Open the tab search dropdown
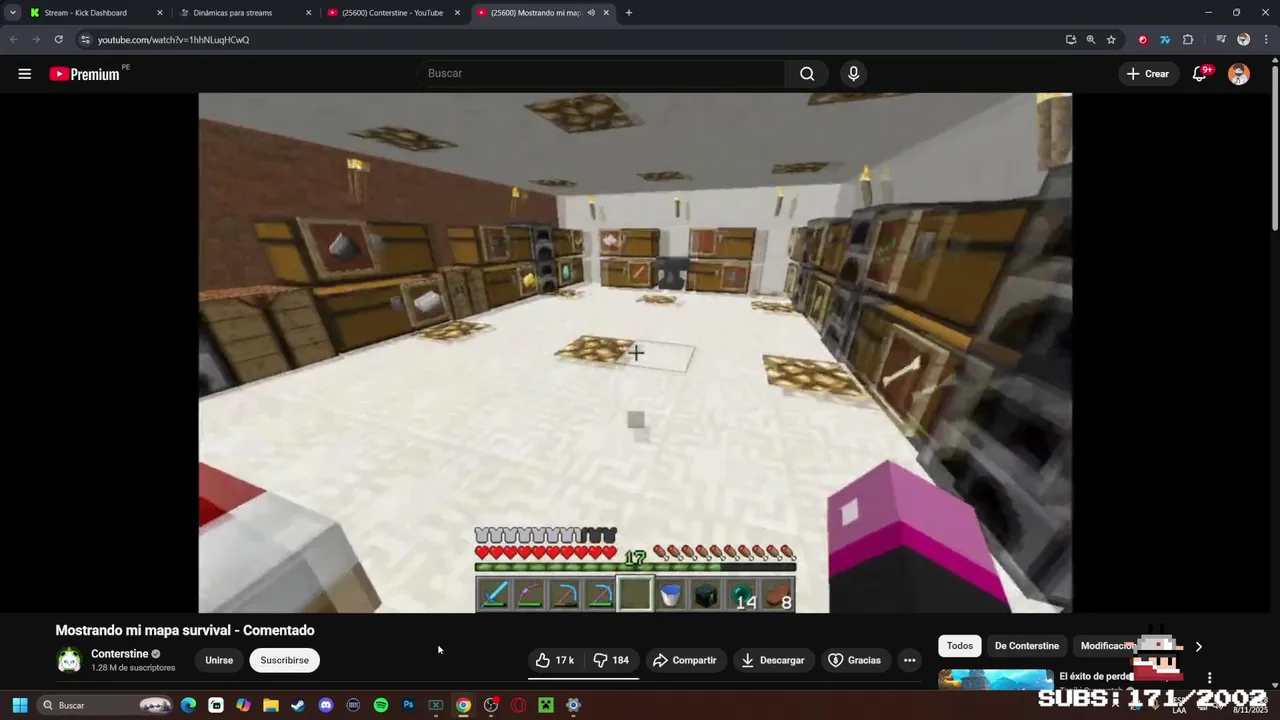The image size is (1280, 720). coord(12,13)
